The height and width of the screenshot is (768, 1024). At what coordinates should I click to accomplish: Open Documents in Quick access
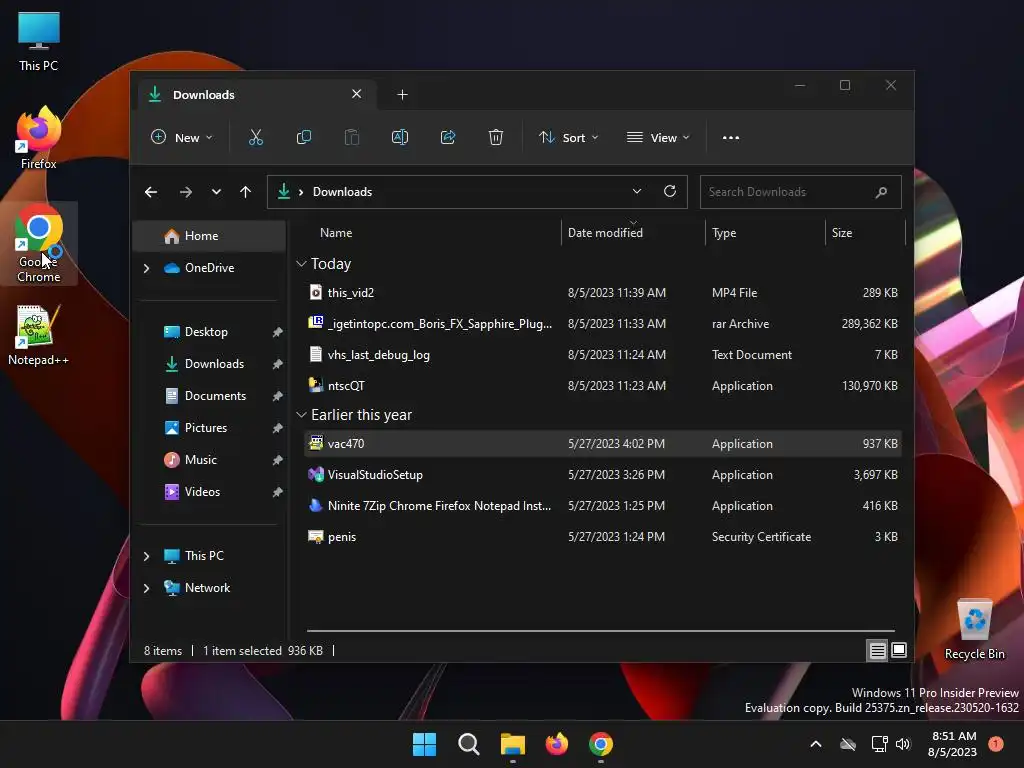(x=209, y=396)
